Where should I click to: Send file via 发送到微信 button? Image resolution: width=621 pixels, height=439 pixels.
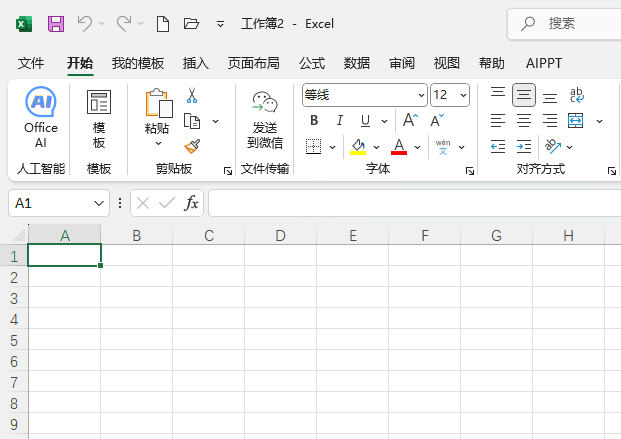click(x=265, y=120)
